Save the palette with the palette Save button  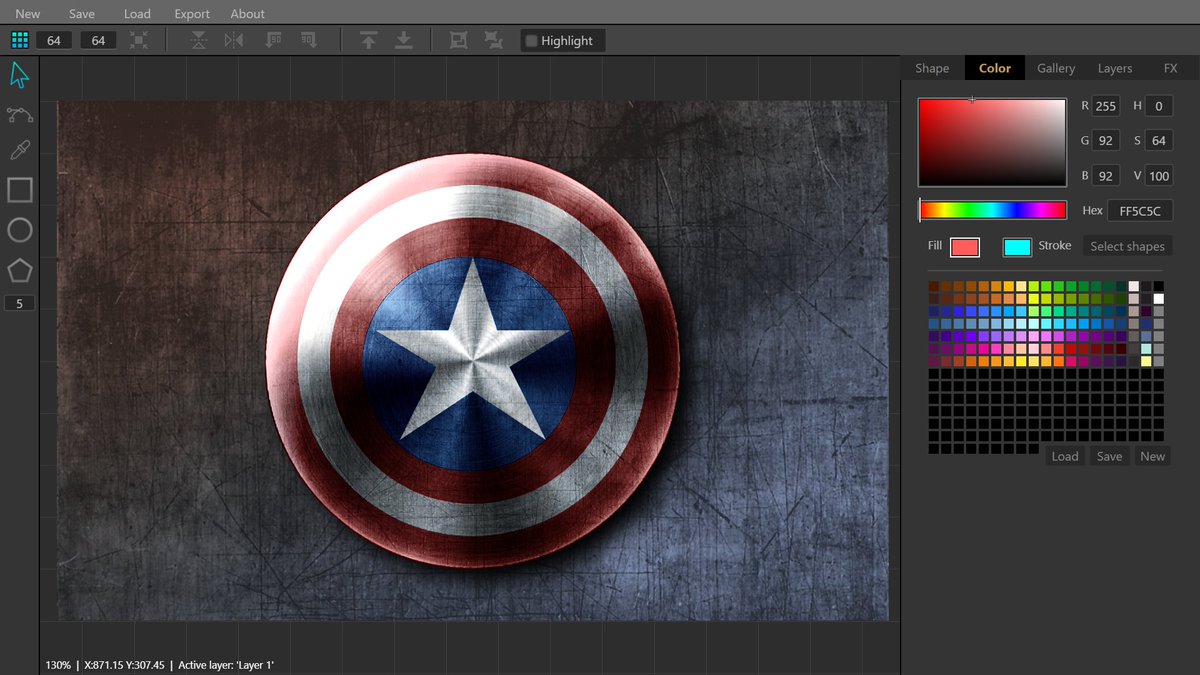pyautogui.click(x=1109, y=456)
